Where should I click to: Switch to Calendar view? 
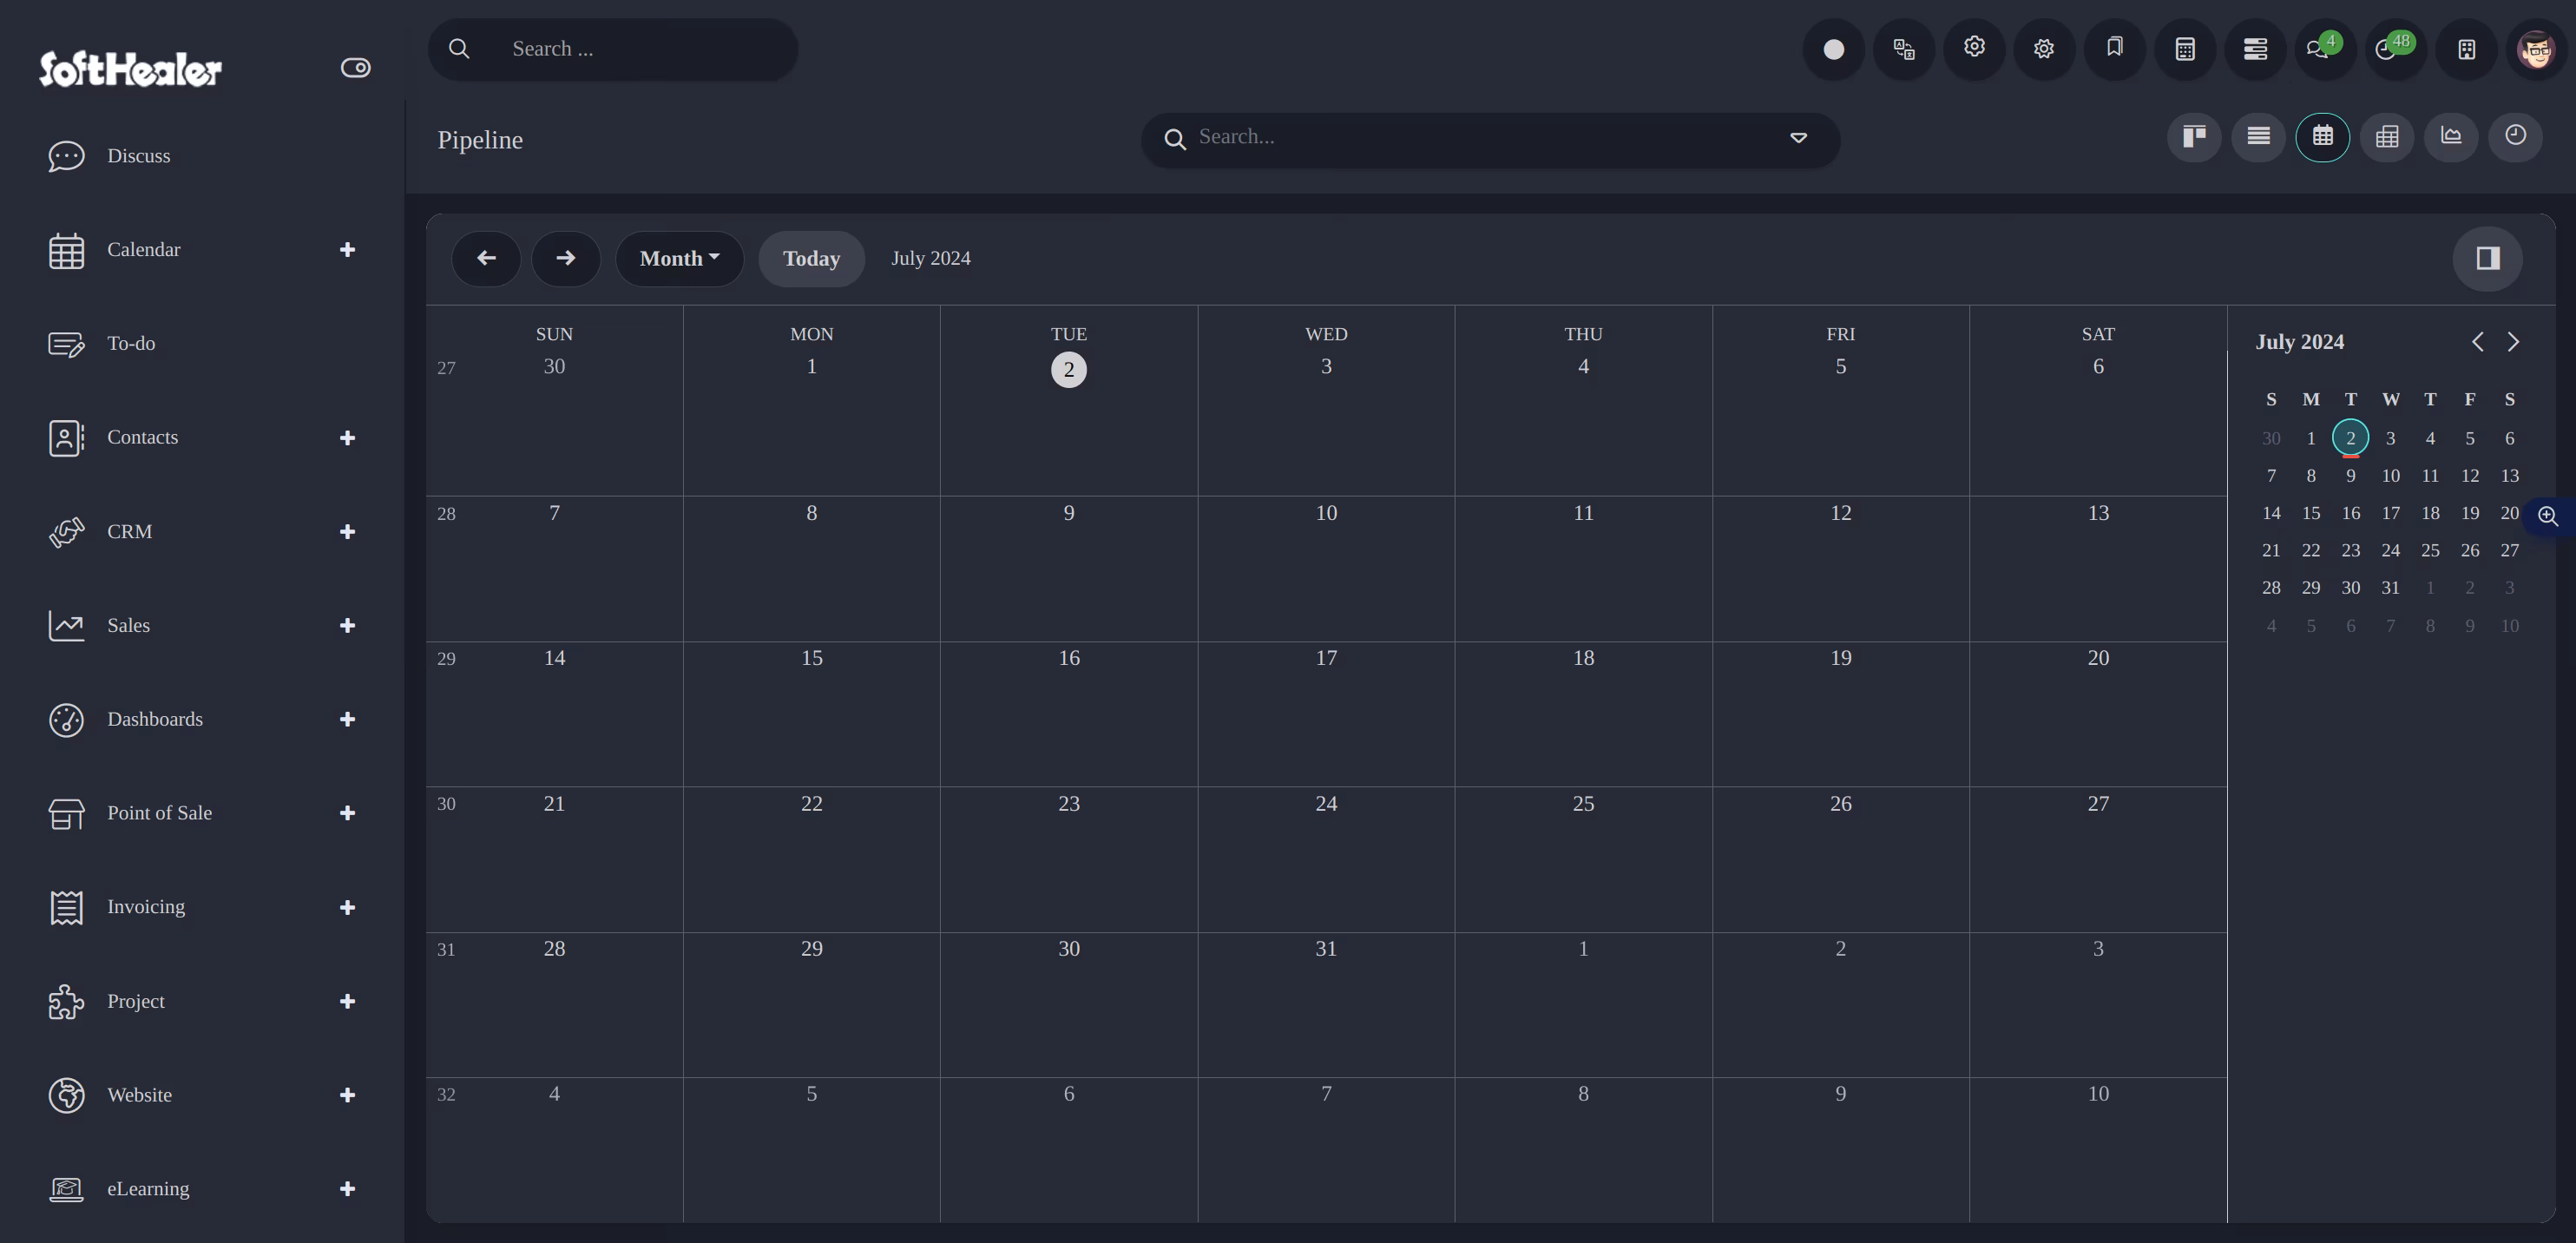coord(2322,137)
